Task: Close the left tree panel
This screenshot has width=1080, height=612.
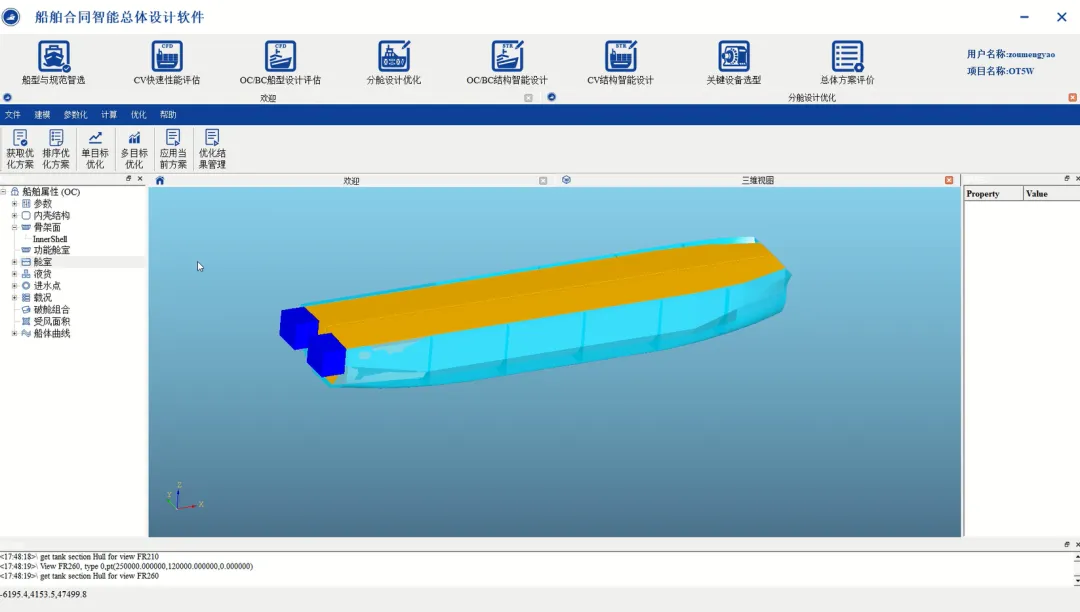Action: [140, 178]
